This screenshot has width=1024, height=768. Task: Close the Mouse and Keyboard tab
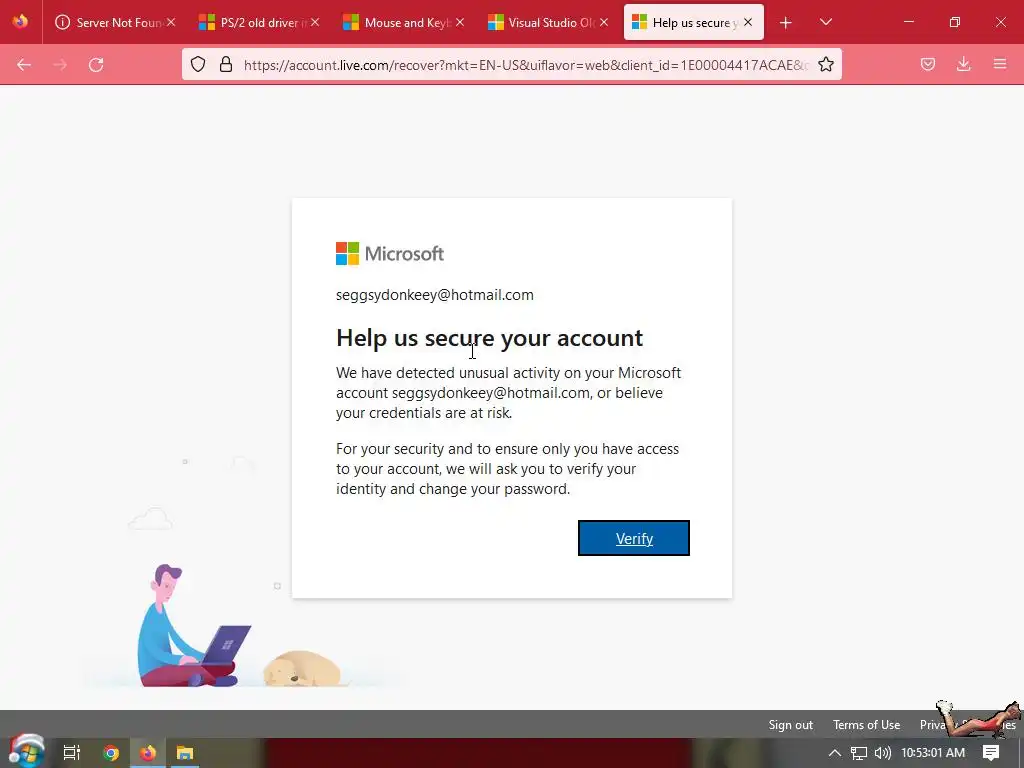coord(460,22)
